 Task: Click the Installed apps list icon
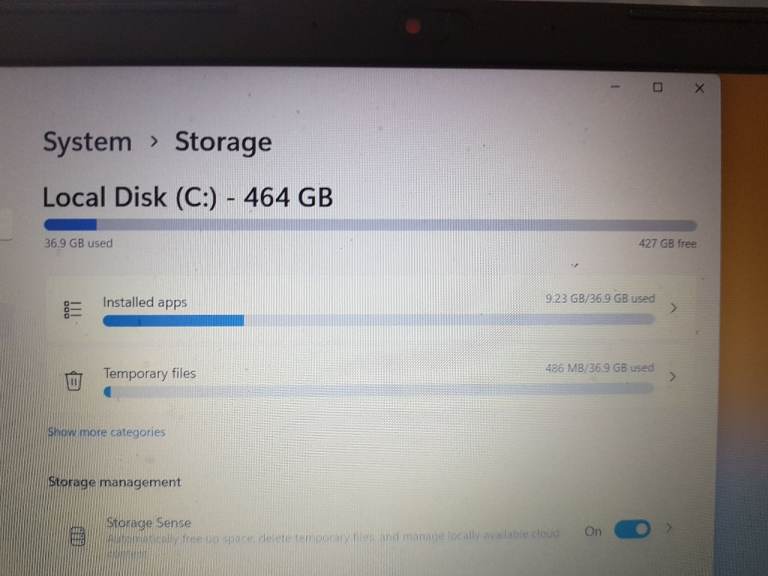[x=73, y=310]
